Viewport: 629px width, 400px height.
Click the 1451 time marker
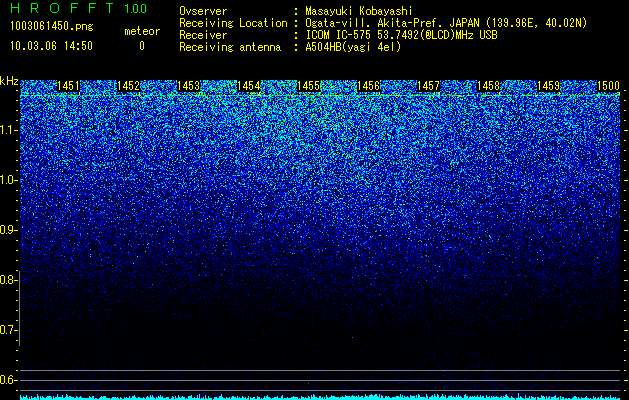[68, 86]
